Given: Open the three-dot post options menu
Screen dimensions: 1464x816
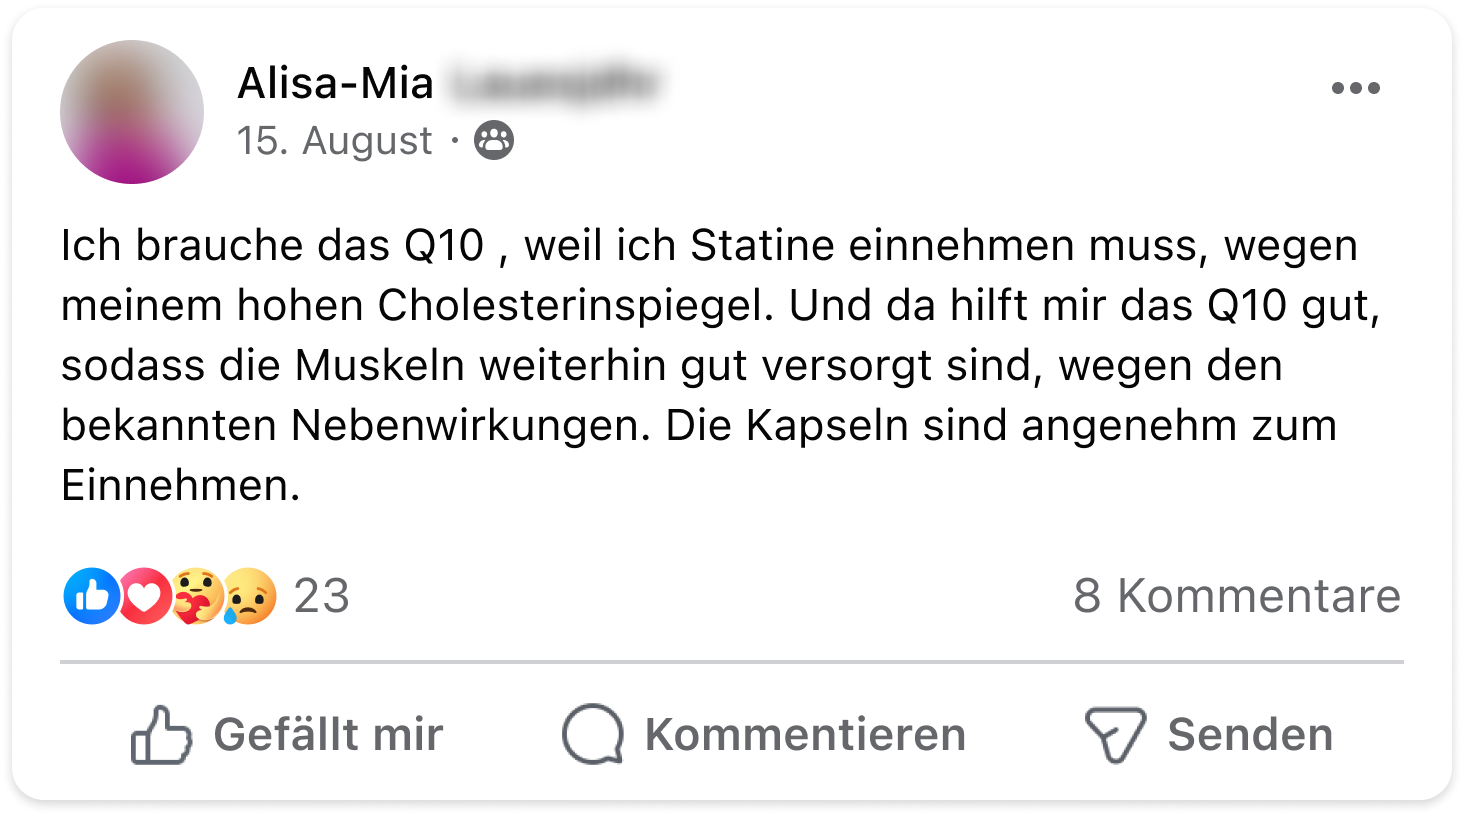Looking at the screenshot, I should tap(1355, 88).
